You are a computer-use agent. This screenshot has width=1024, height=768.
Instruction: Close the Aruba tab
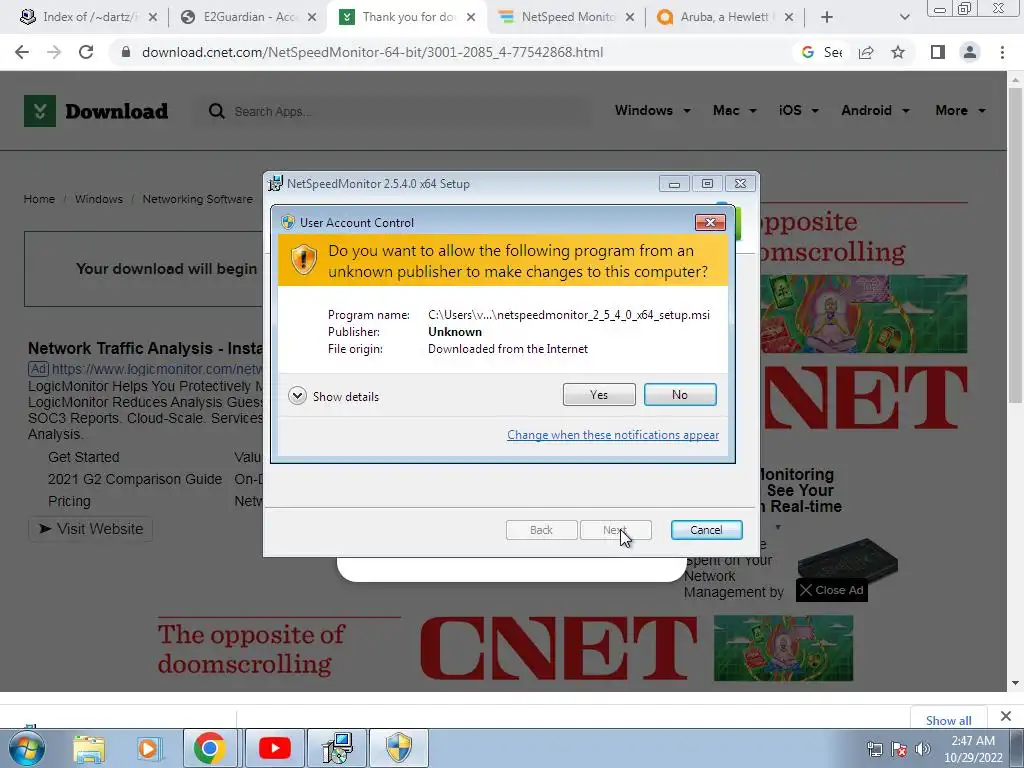click(x=789, y=17)
